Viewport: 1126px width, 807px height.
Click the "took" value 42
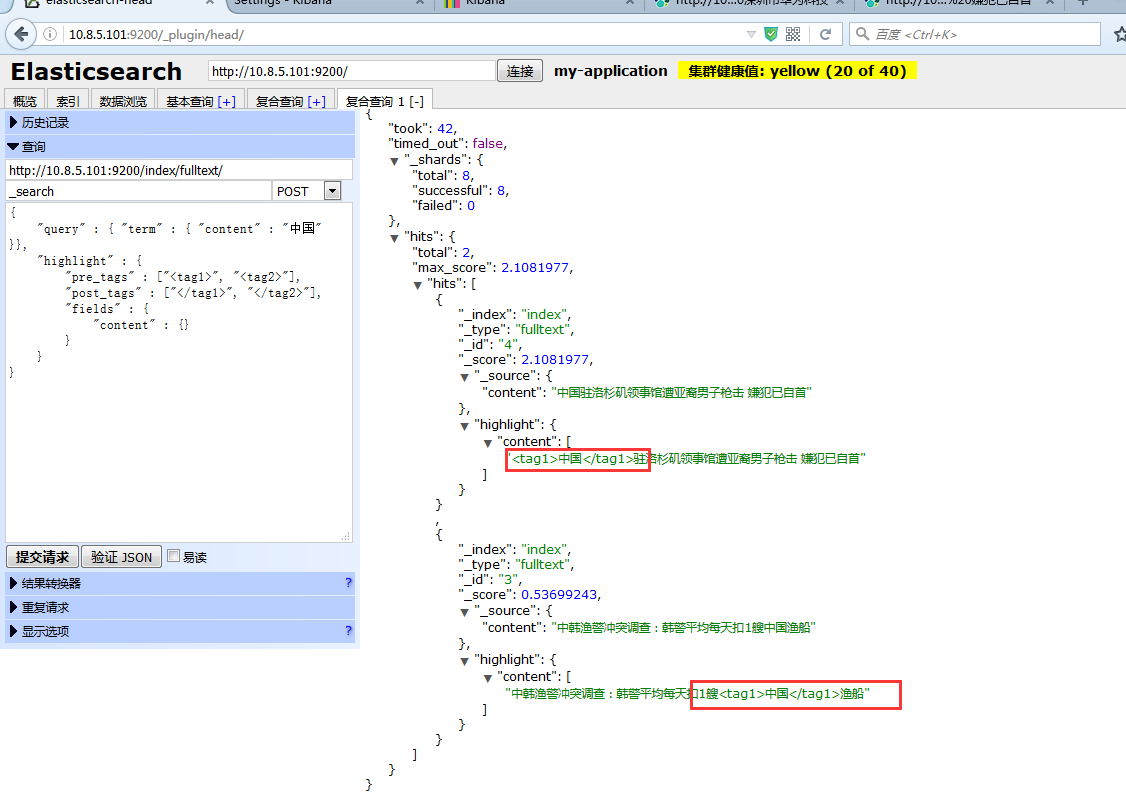tap(445, 129)
